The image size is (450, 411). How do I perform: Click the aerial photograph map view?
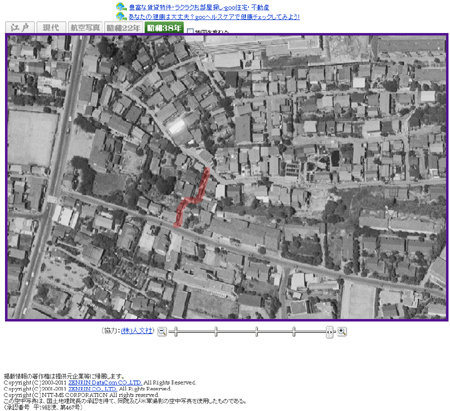tap(227, 177)
